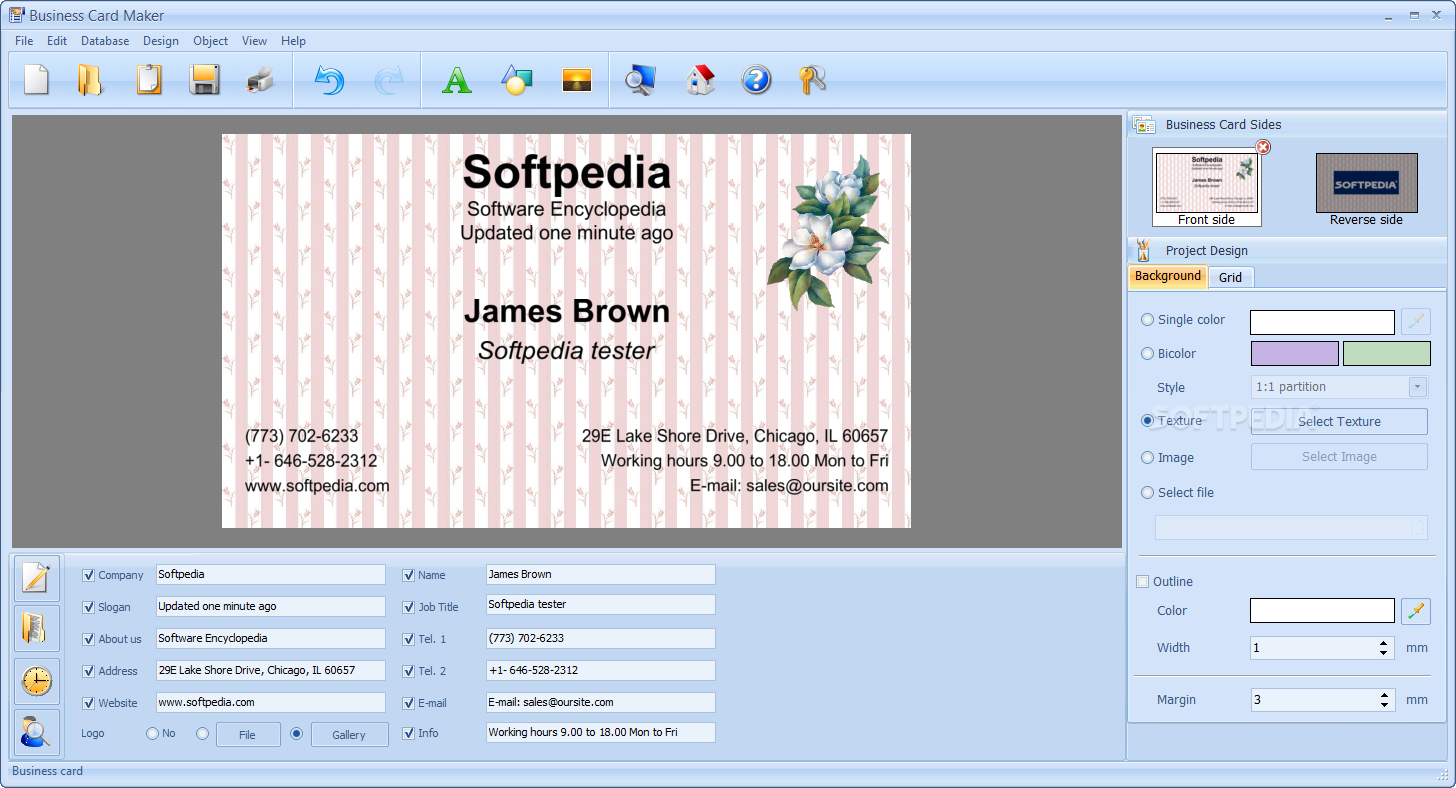This screenshot has width=1456, height=788.
Task: Expand the Style partition dropdown
Action: 1417,387
